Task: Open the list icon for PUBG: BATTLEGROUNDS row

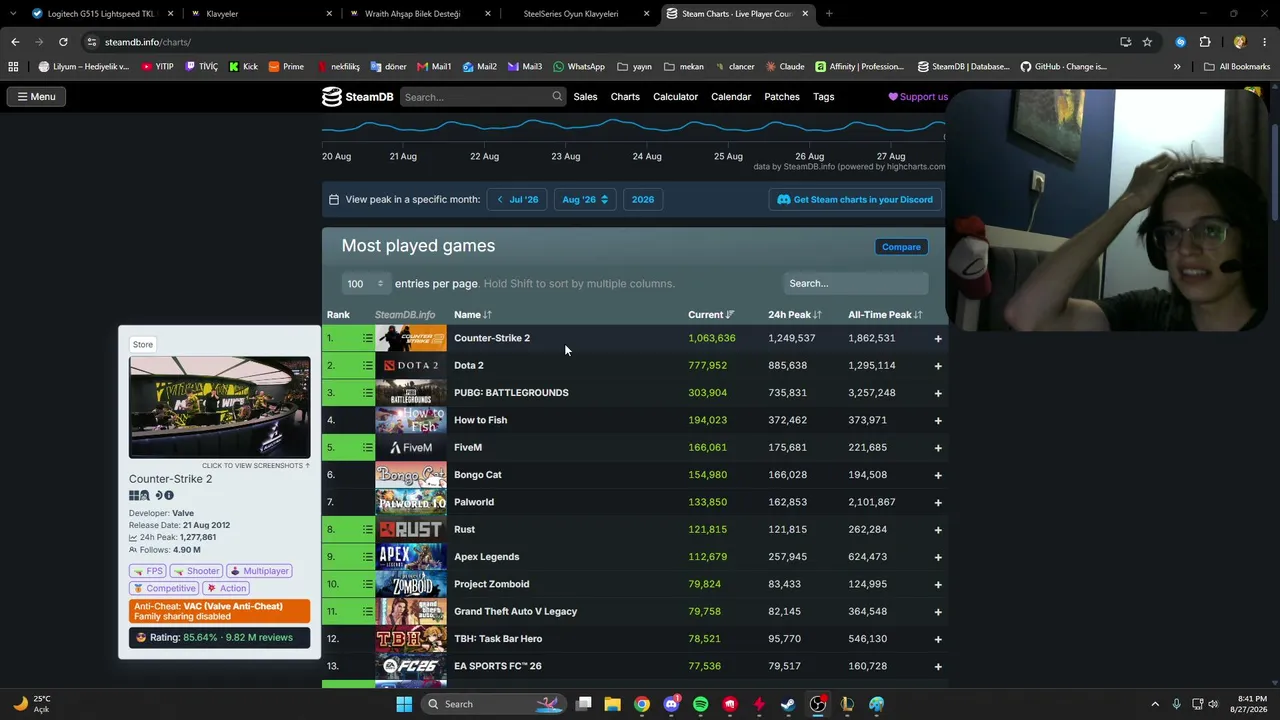Action: (367, 393)
